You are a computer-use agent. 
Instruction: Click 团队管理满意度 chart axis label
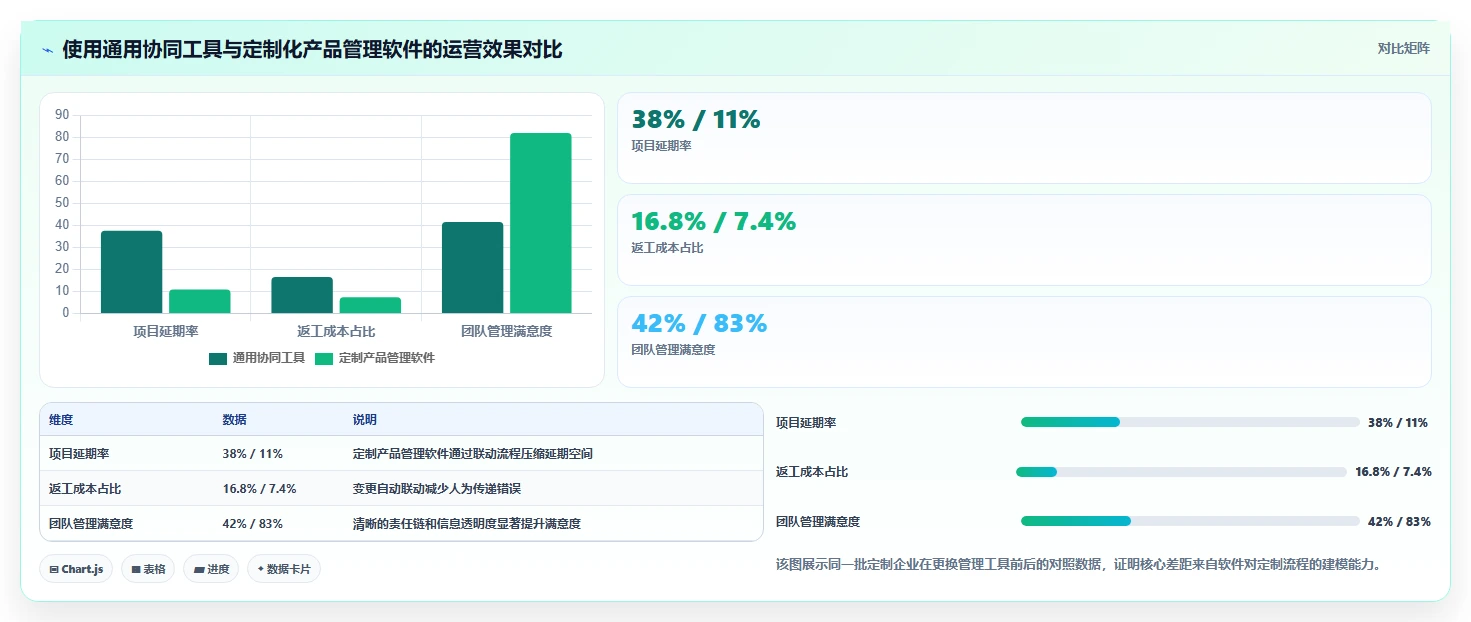click(506, 331)
